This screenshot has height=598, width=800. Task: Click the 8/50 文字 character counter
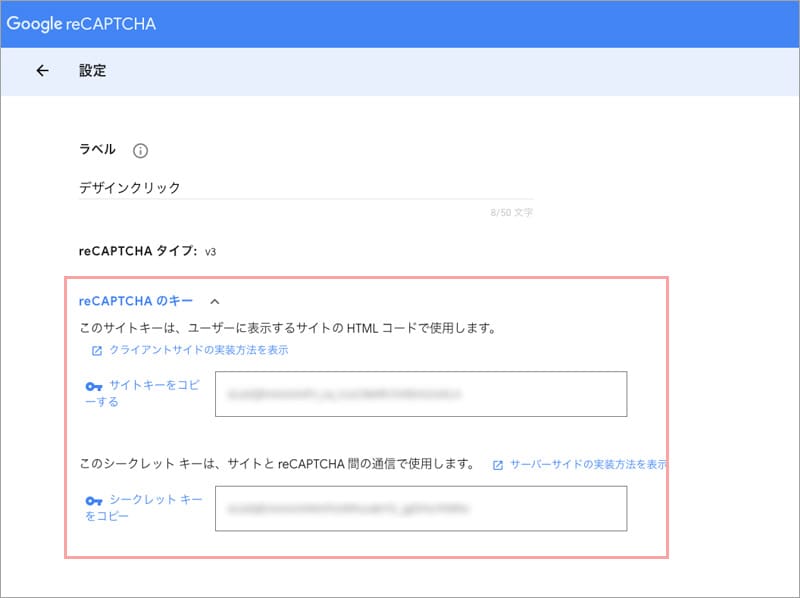pos(511,212)
